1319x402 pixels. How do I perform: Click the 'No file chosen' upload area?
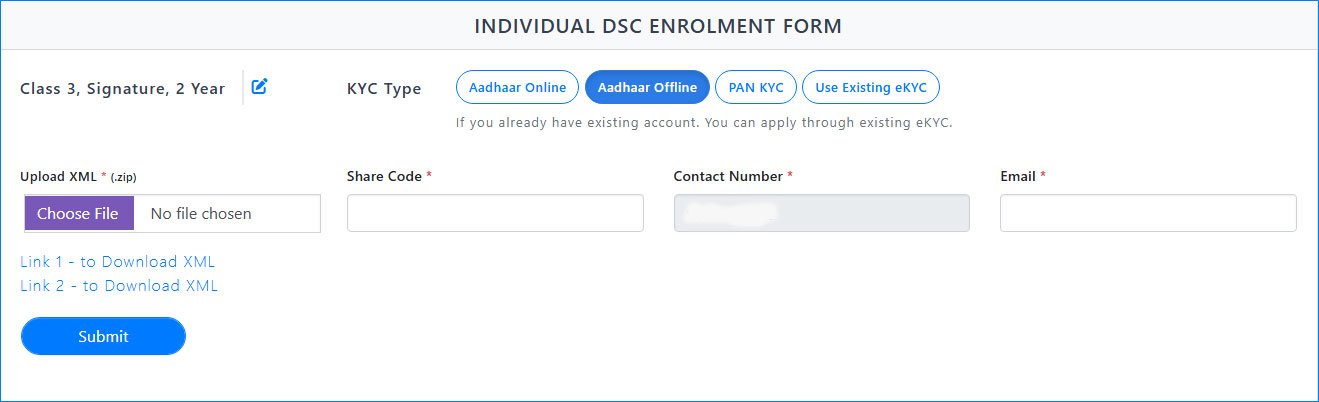coord(226,213)
